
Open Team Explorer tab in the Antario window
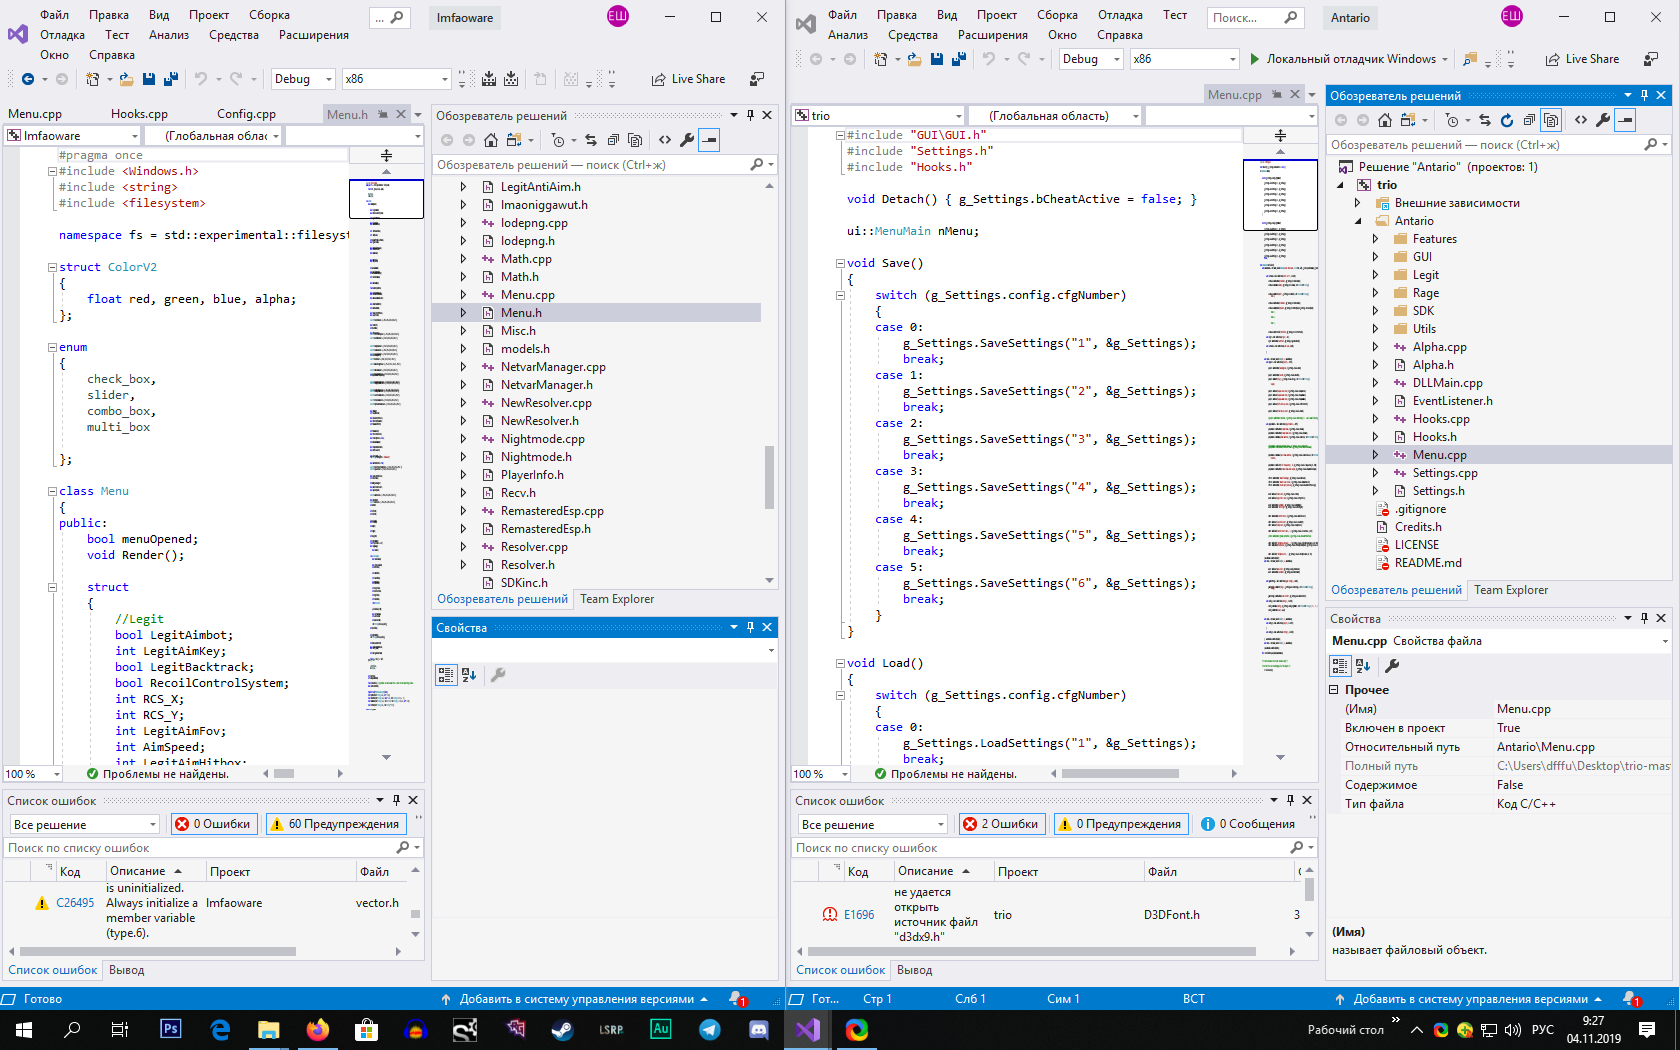point(1511,590)
